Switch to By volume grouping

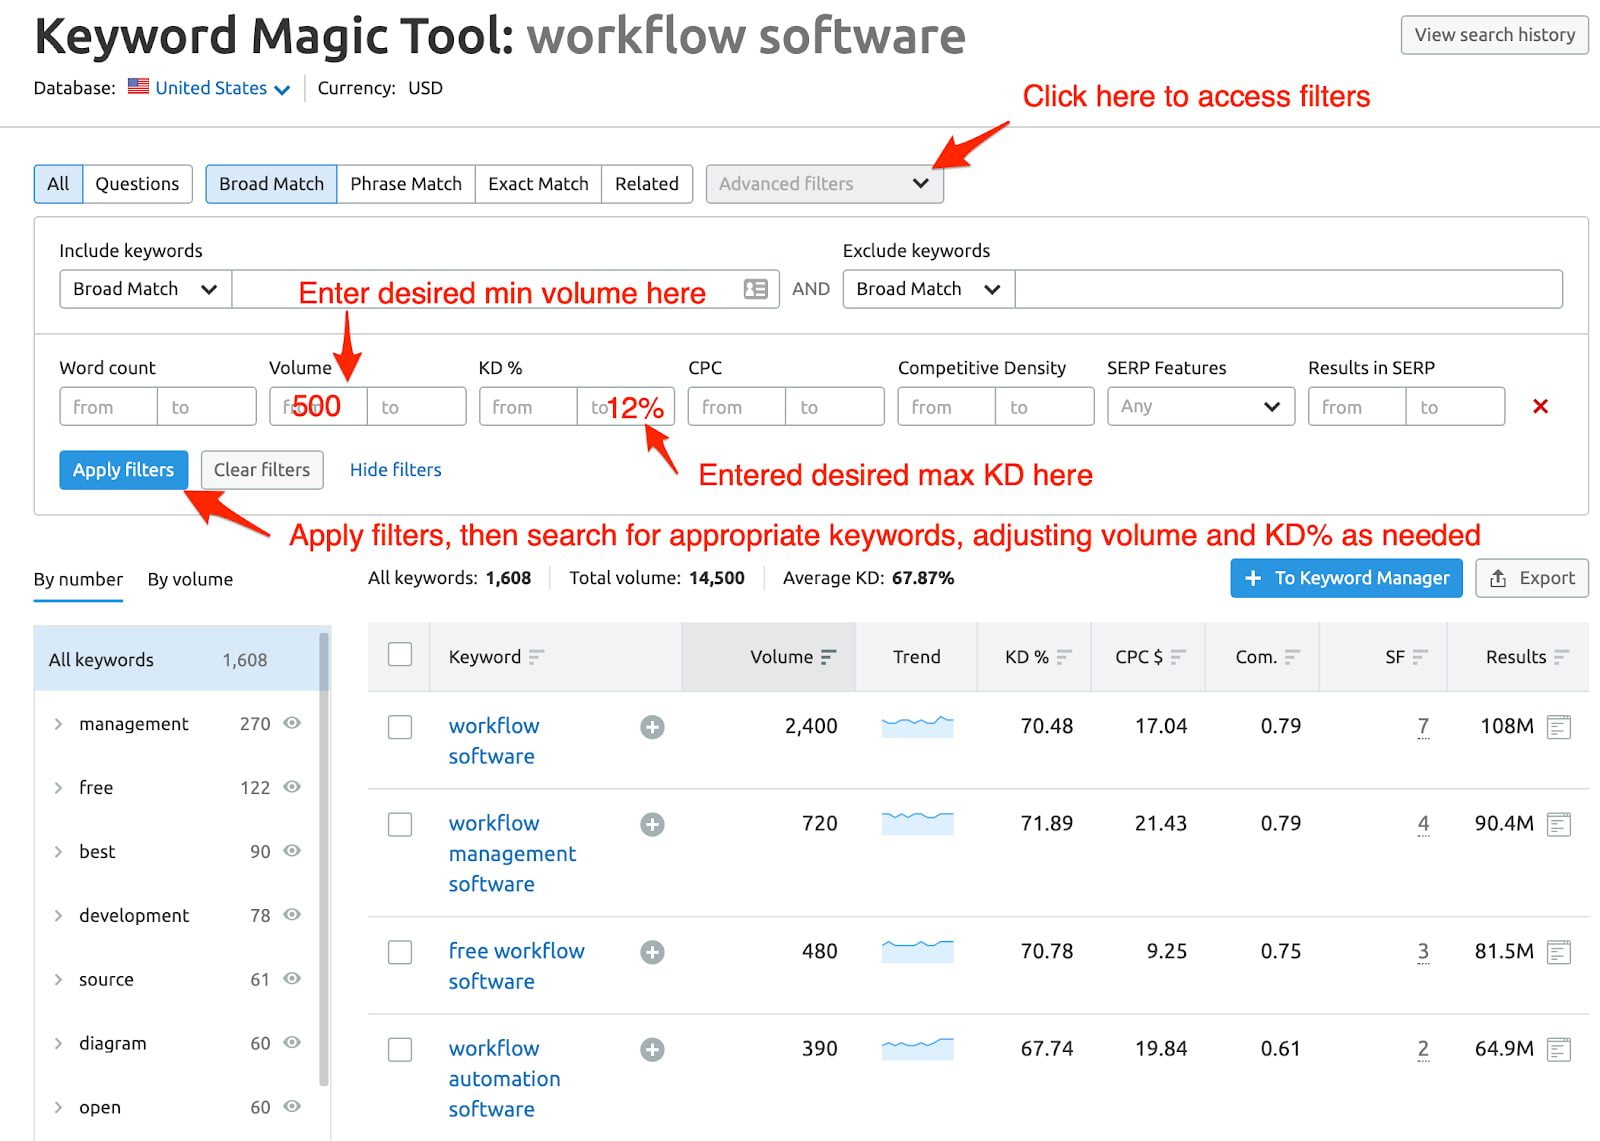coord(190,579)
